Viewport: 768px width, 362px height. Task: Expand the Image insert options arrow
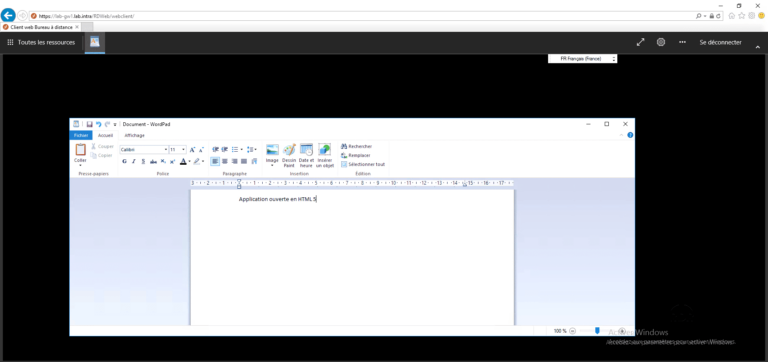point(272,165)
